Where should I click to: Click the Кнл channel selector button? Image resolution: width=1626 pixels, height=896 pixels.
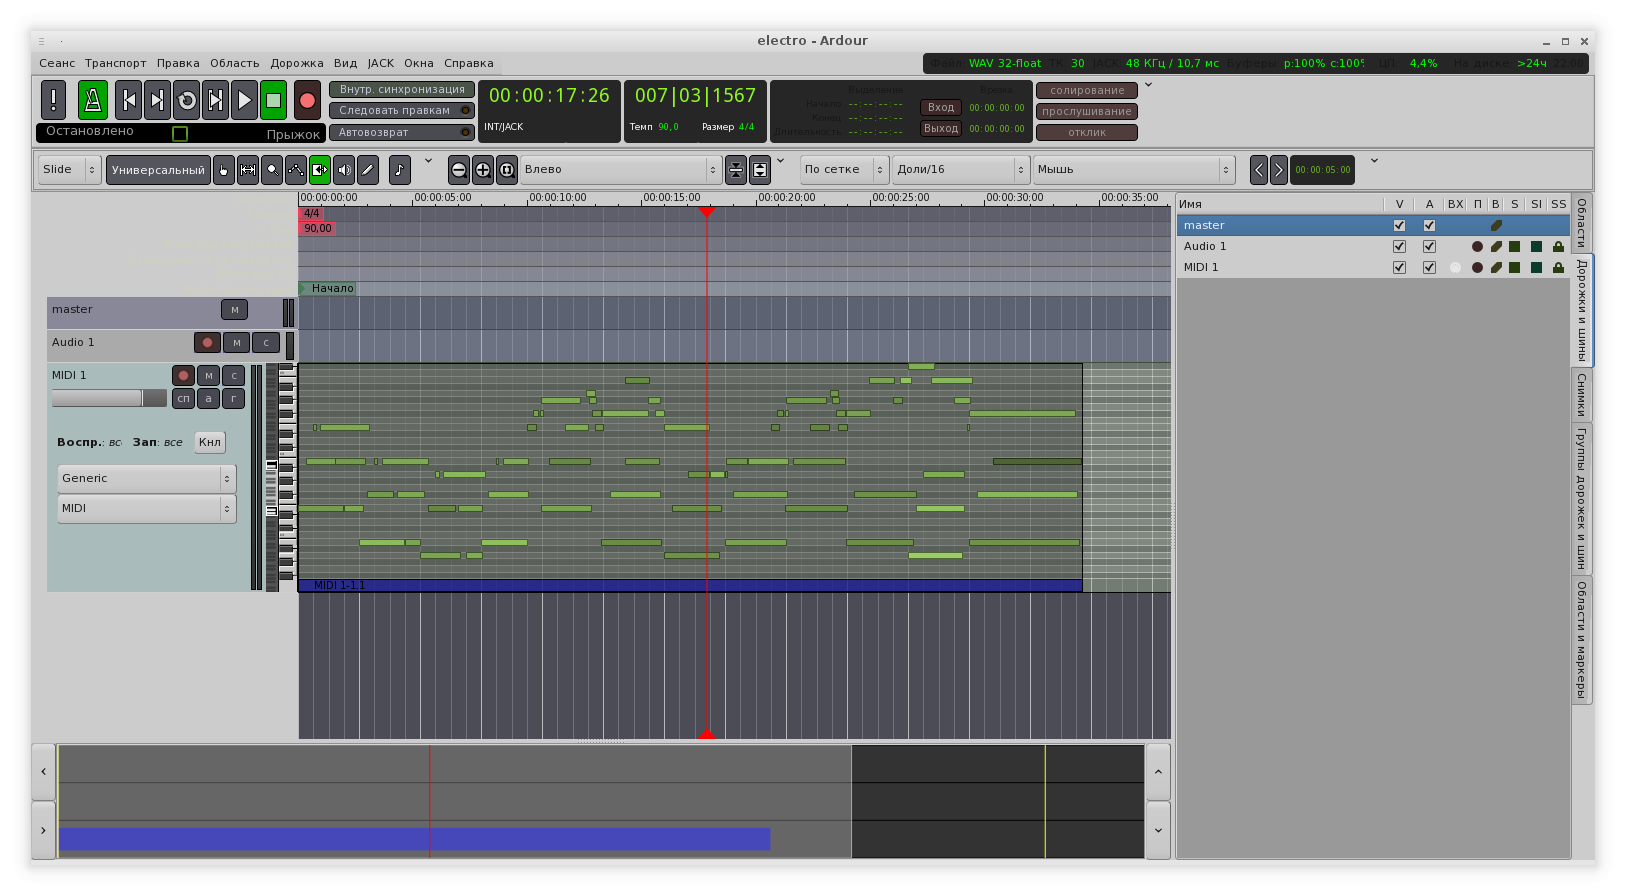pyautogui.click(x=210, y=442)
